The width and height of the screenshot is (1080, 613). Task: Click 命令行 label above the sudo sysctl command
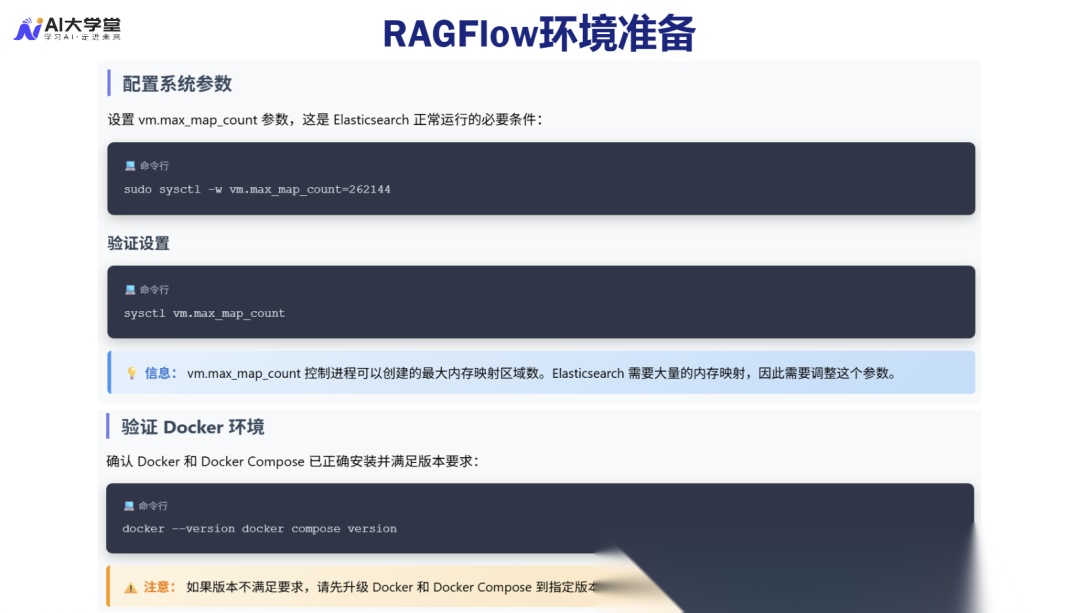(x=154, y=165)
